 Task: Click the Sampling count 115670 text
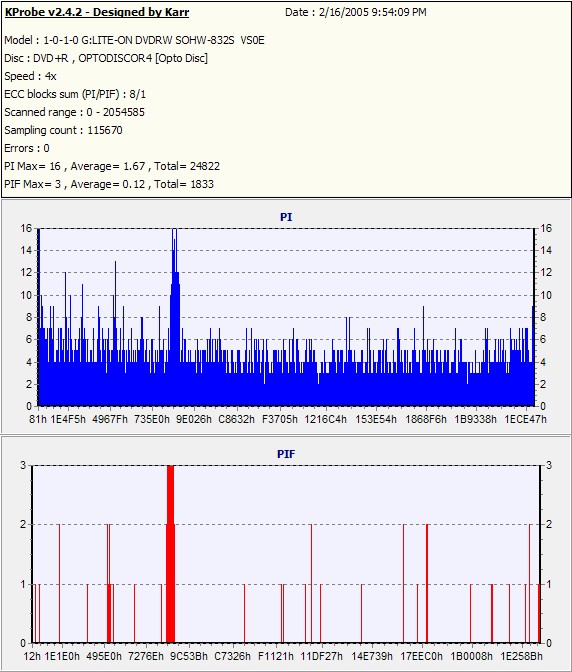pyautogui.click(x=63, y=130)
